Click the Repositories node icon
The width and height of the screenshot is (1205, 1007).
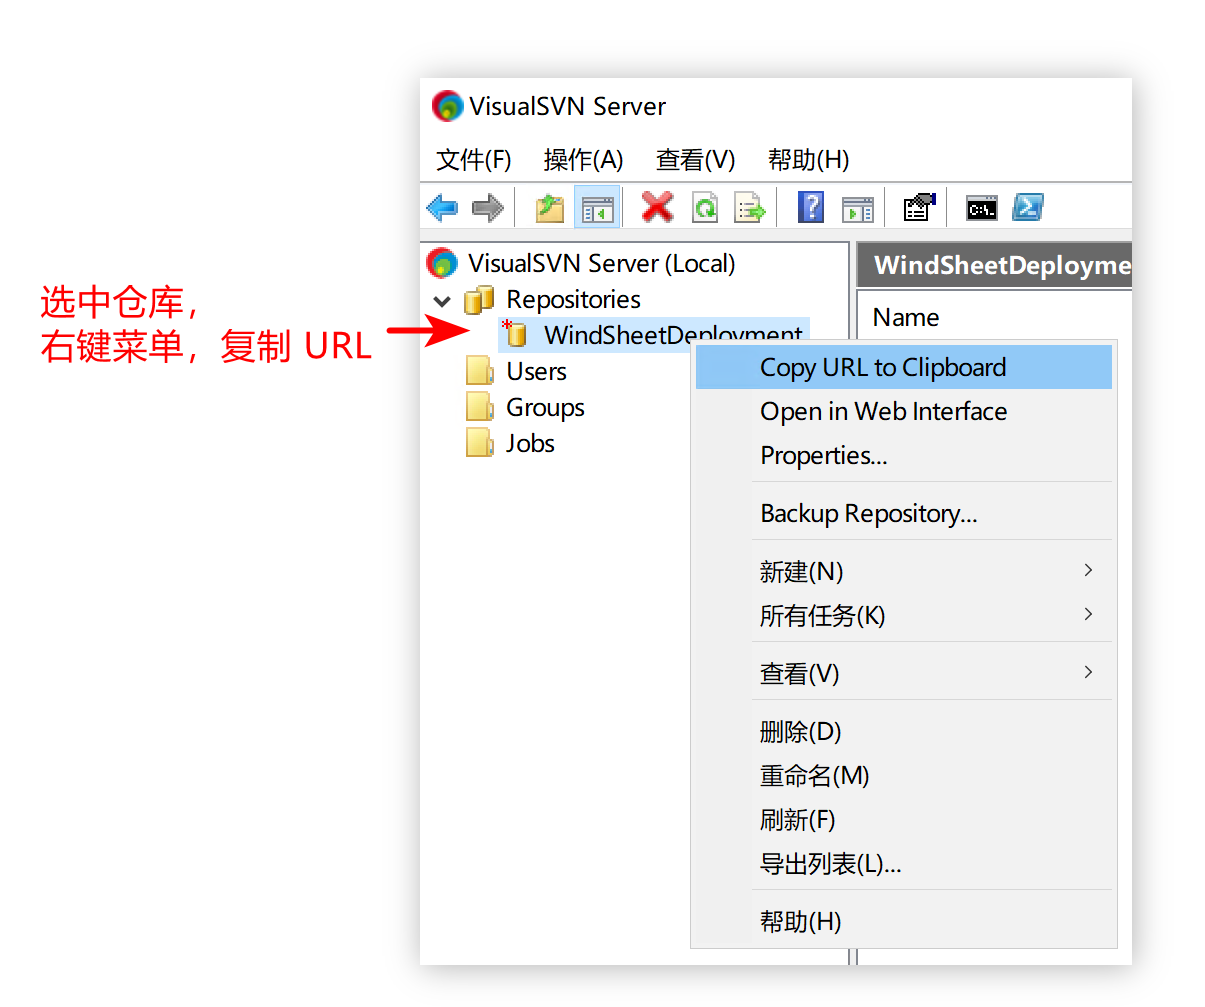point(480,299)
